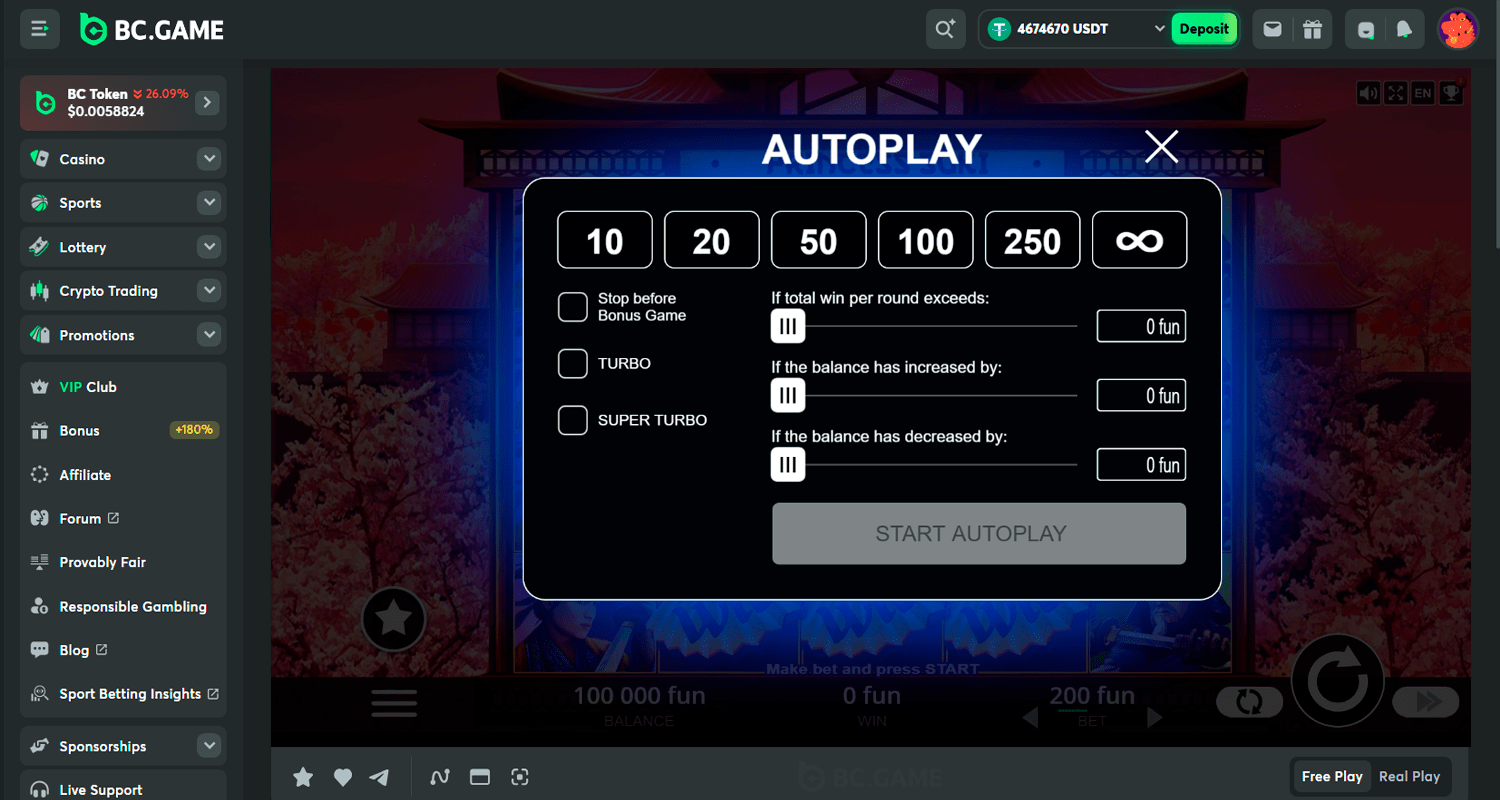Image resolution: width=1500 pixels, height=800 pixels.
Task: Share via Telegram paper-plane icon
Action: pyautogui.click(x=379, y=777)
